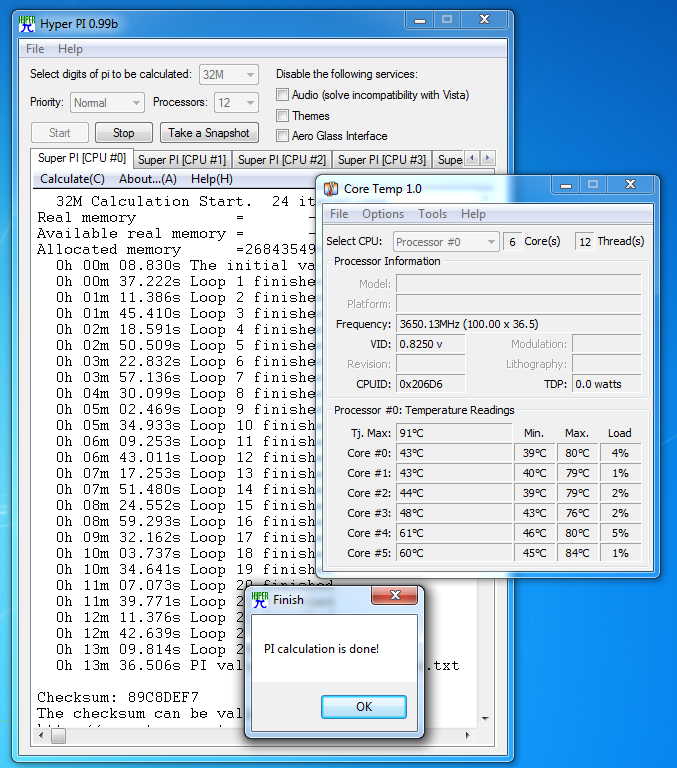Click the disabled Start button
Screen dimensions: 677x768
click(60, 133)
